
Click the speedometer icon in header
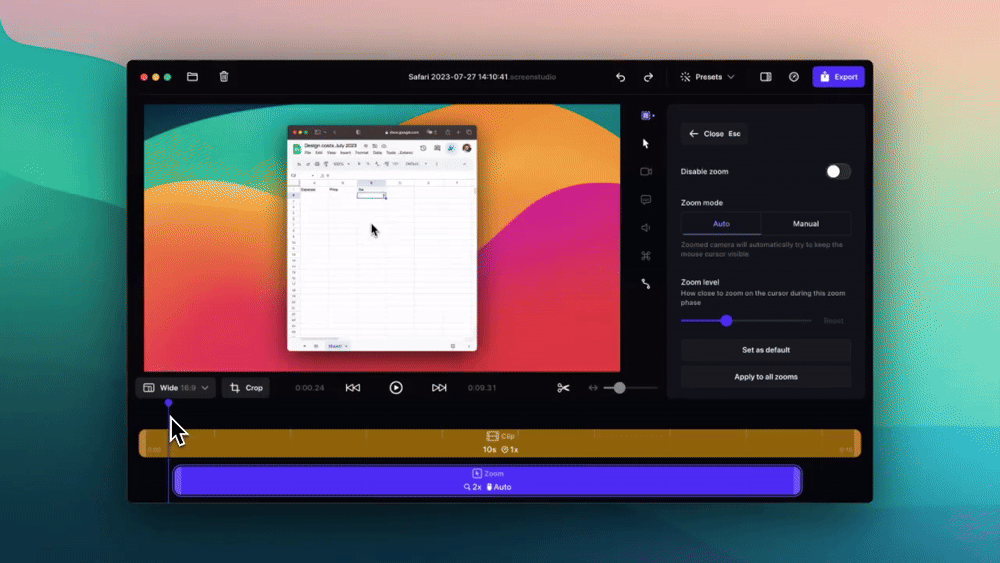794,77
